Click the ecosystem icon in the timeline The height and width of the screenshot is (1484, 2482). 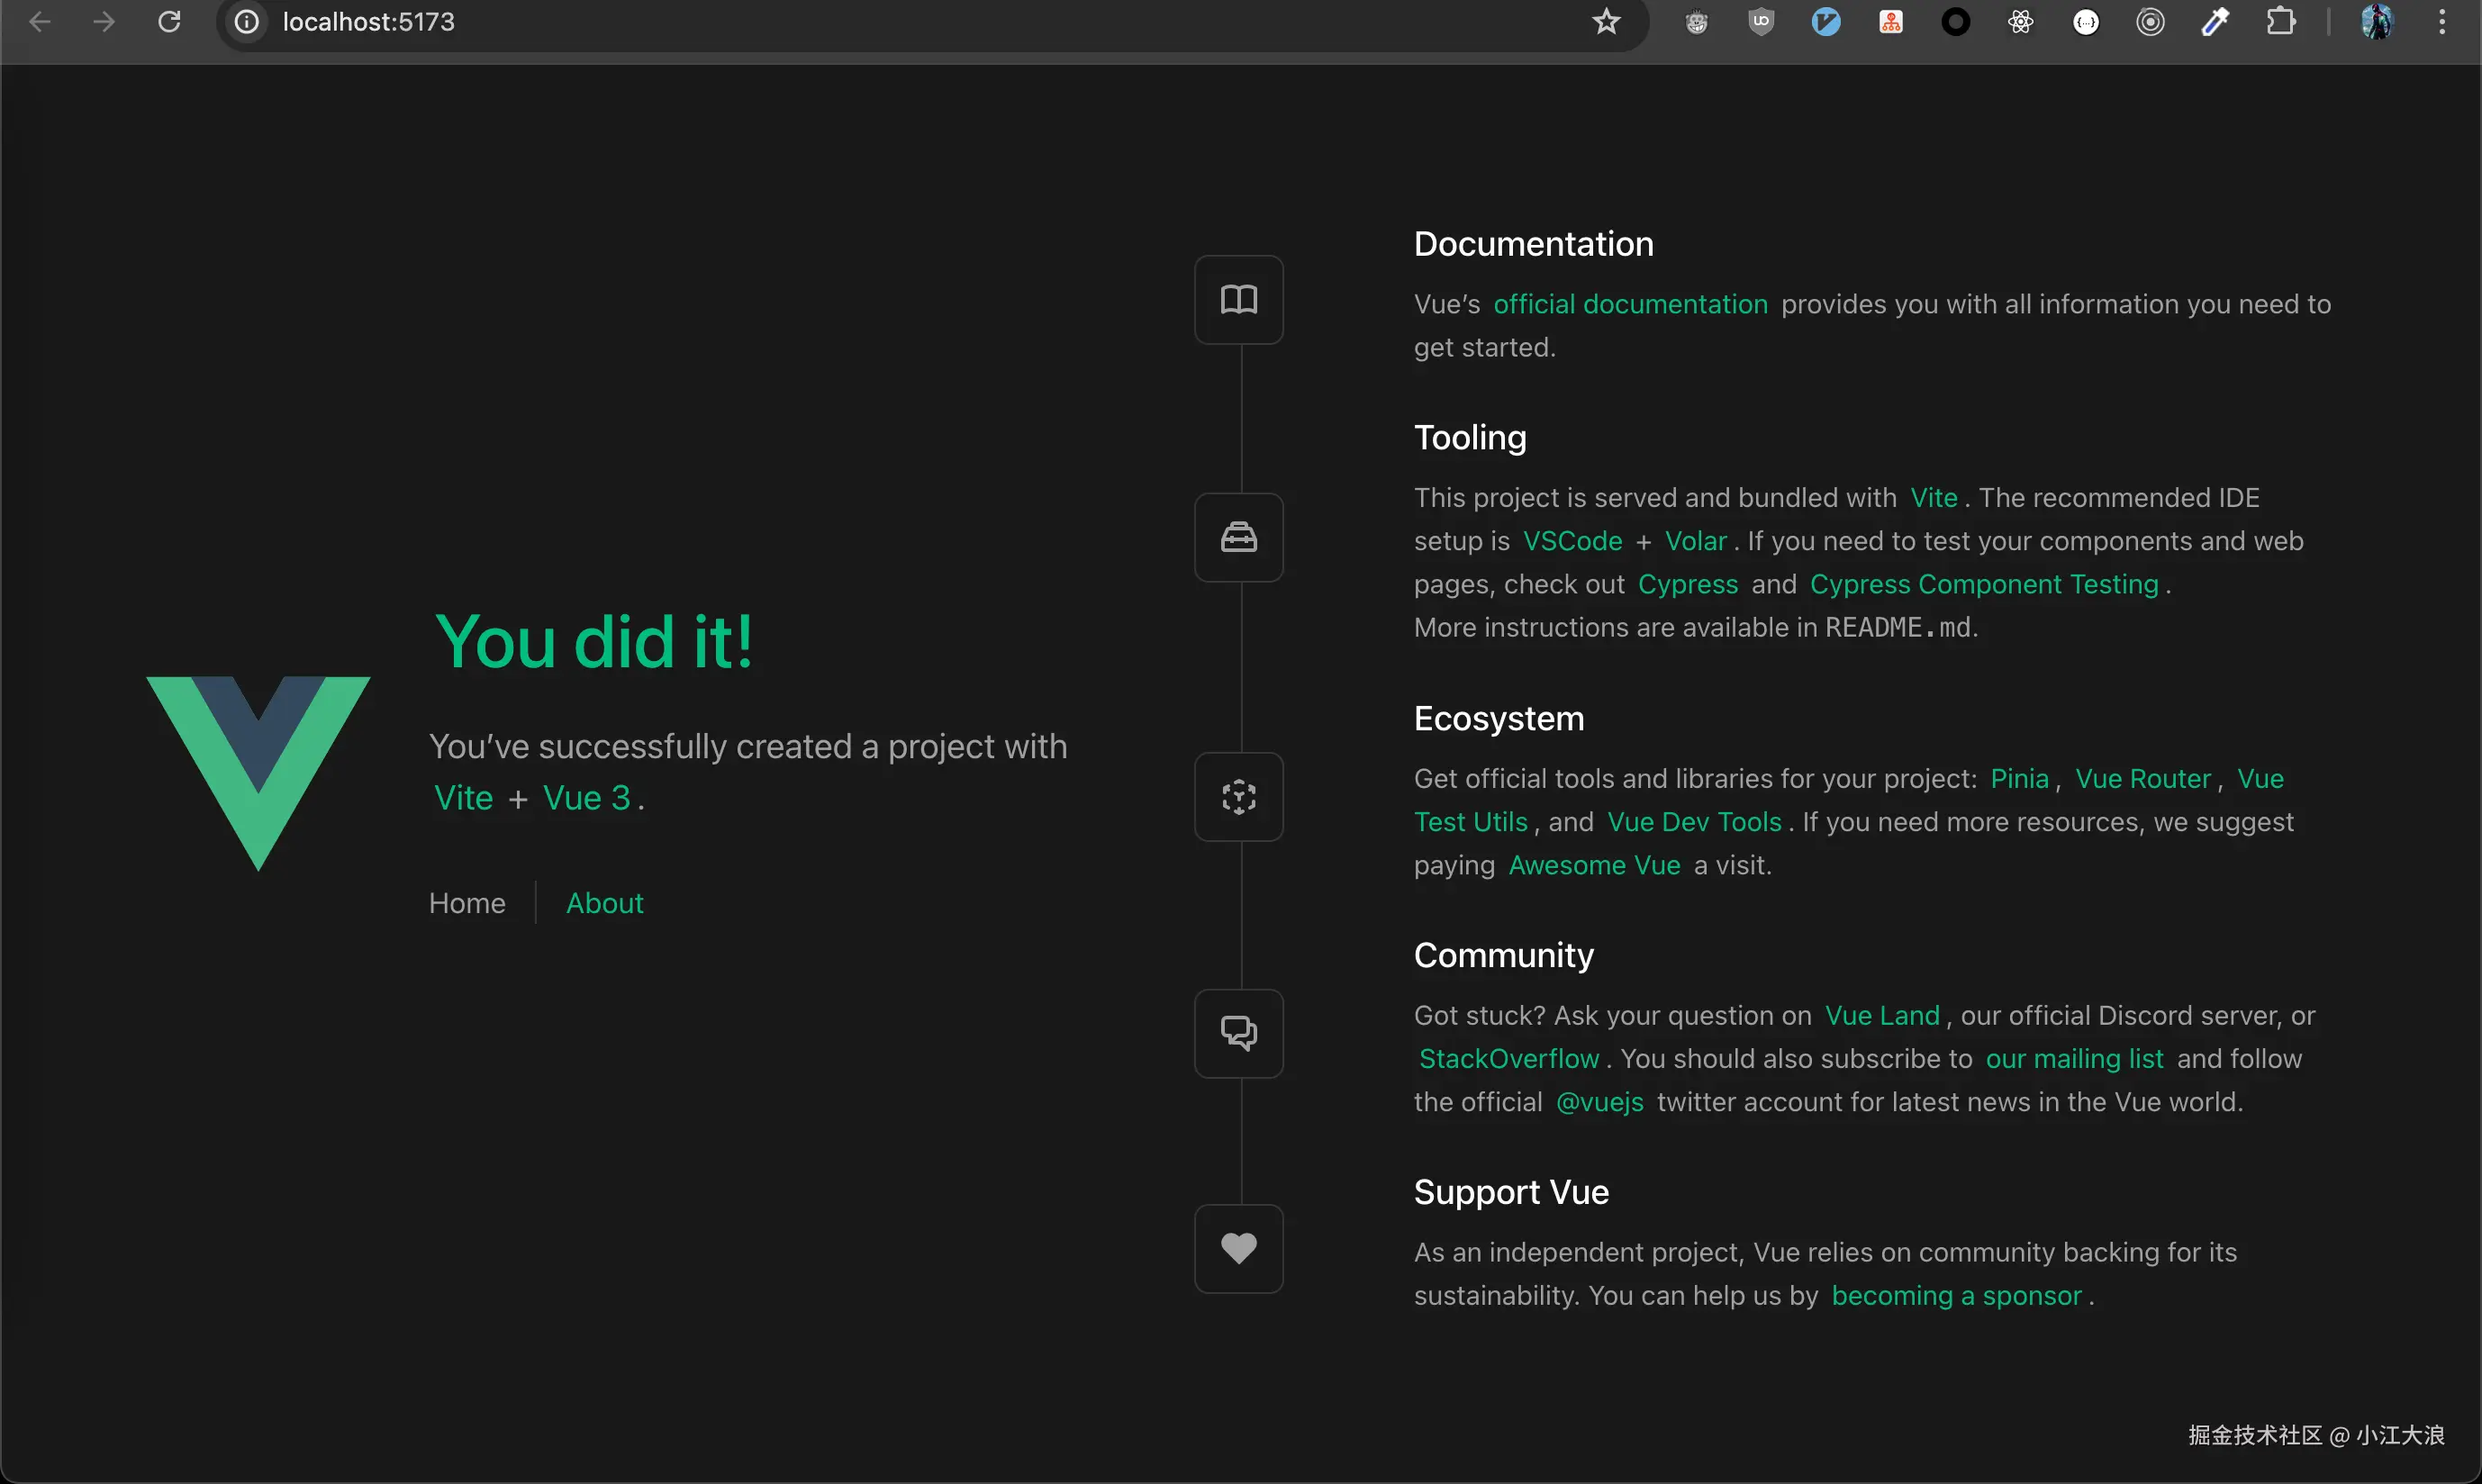click(x=1238, y=797)
